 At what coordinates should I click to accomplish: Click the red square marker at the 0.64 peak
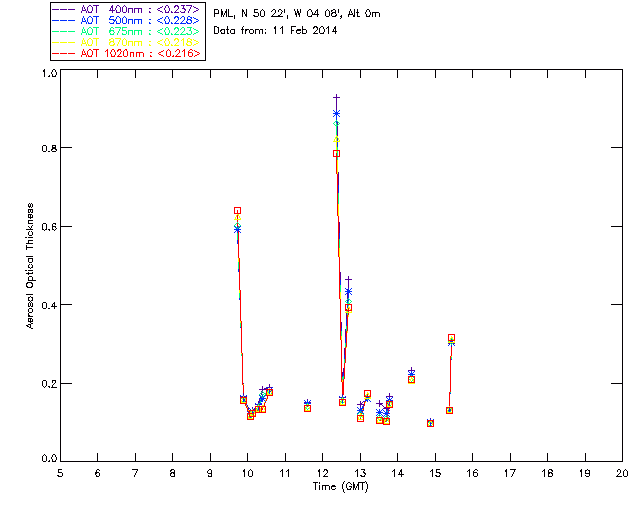click(x=237, y=211)
